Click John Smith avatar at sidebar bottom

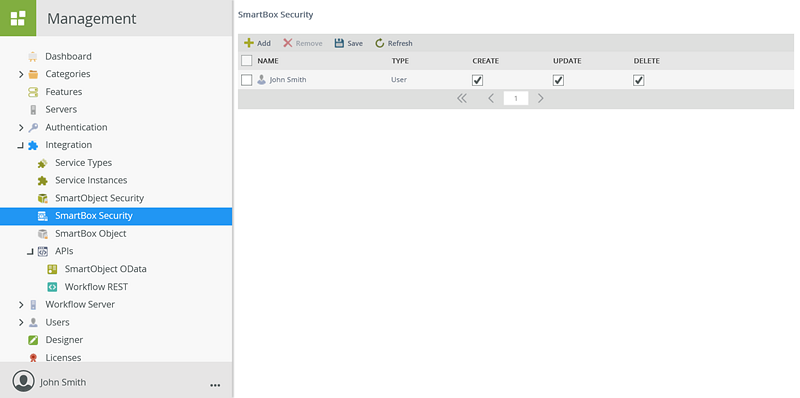tap(23, 381)
